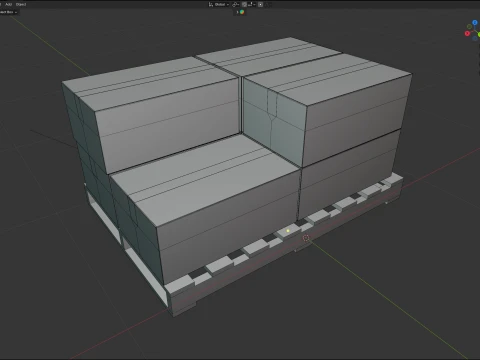Toggle proportional editing in header
The image size is (480, 360).
point(261,4)
